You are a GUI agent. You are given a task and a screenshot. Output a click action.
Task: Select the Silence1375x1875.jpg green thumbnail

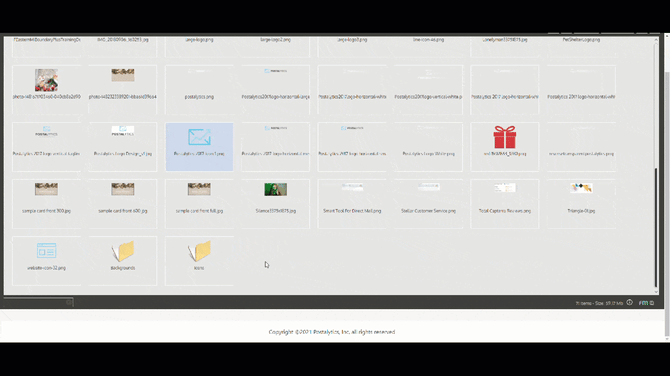pos(276,189)
